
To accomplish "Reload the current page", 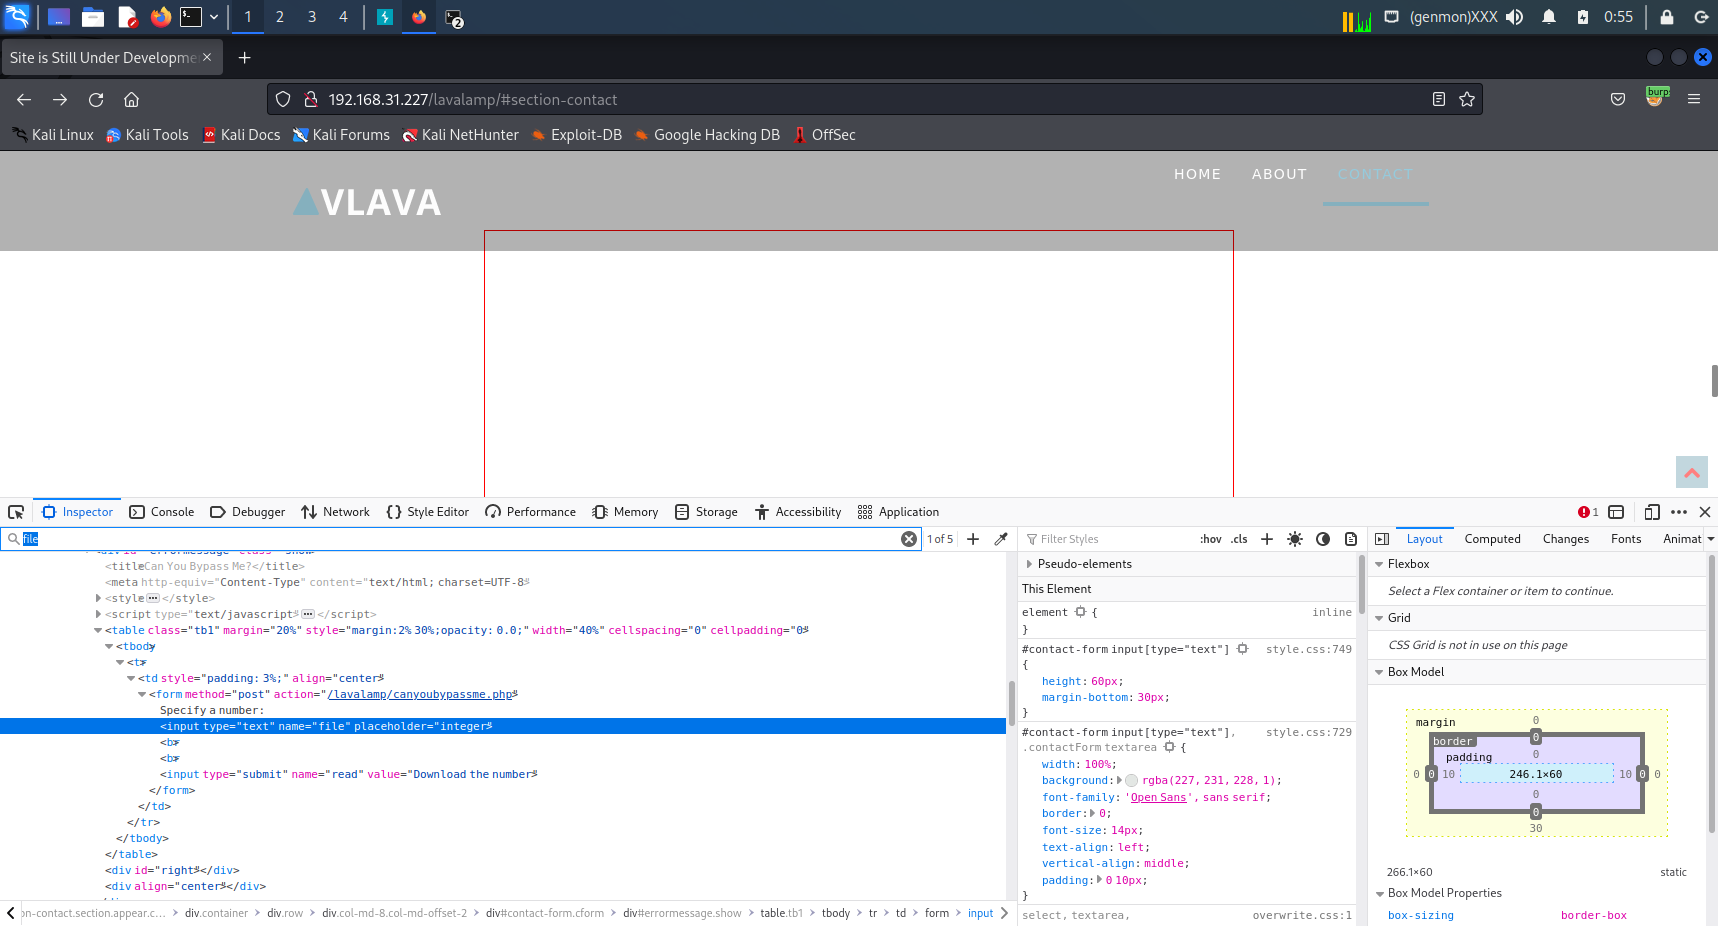I will [x=96, y=100].
